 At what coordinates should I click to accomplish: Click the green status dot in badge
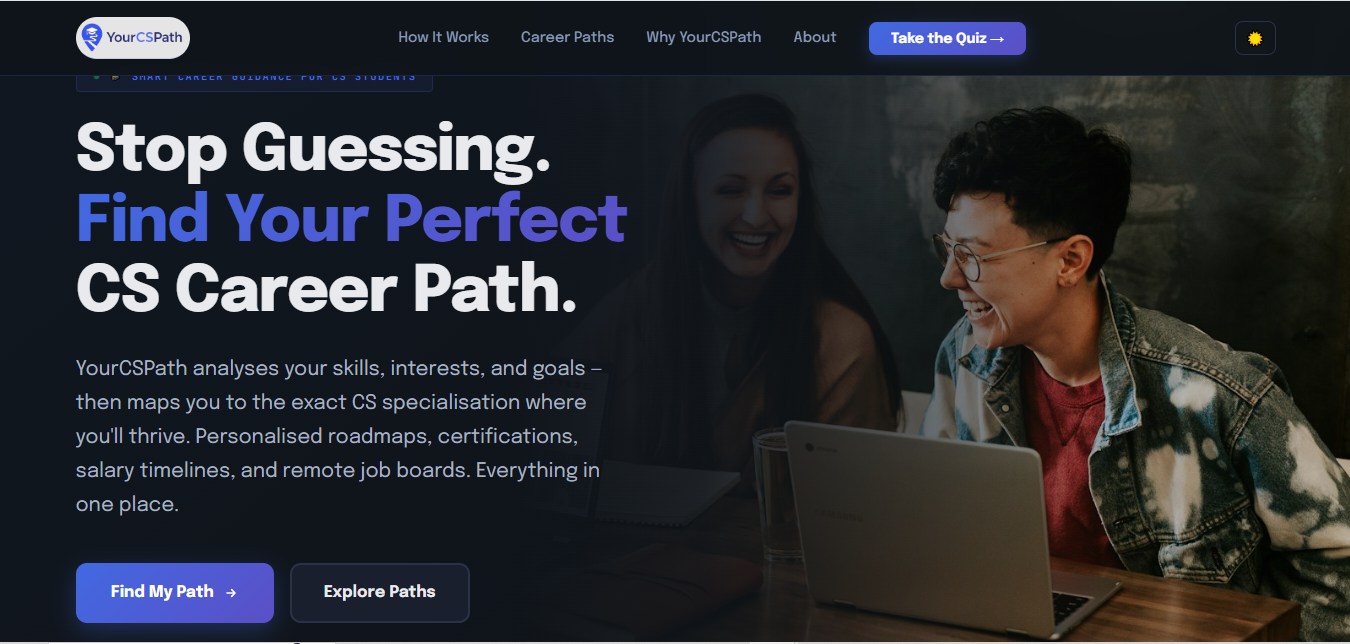coord(96,76)
